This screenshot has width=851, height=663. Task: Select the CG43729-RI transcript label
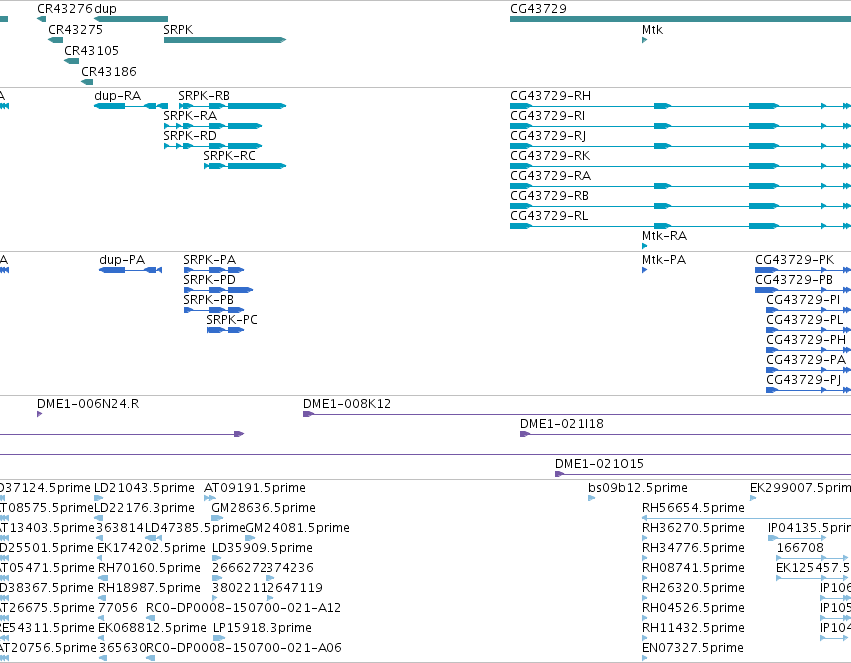(x=548, y=116)
